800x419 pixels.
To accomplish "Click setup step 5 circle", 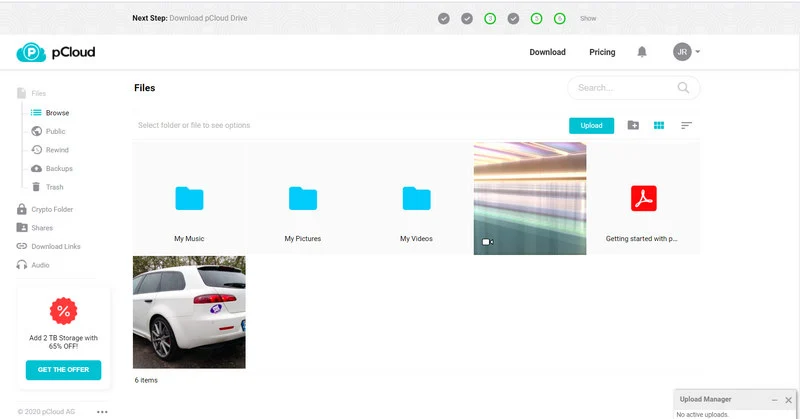I will [x=536, y=18].
